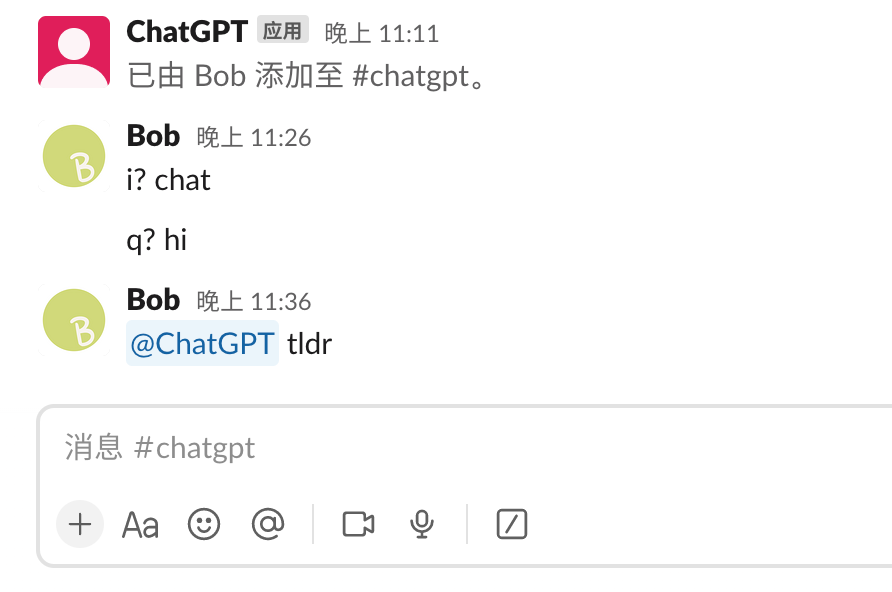Click the message reading q? hi

pyautogui.click(x=155, y=239)
